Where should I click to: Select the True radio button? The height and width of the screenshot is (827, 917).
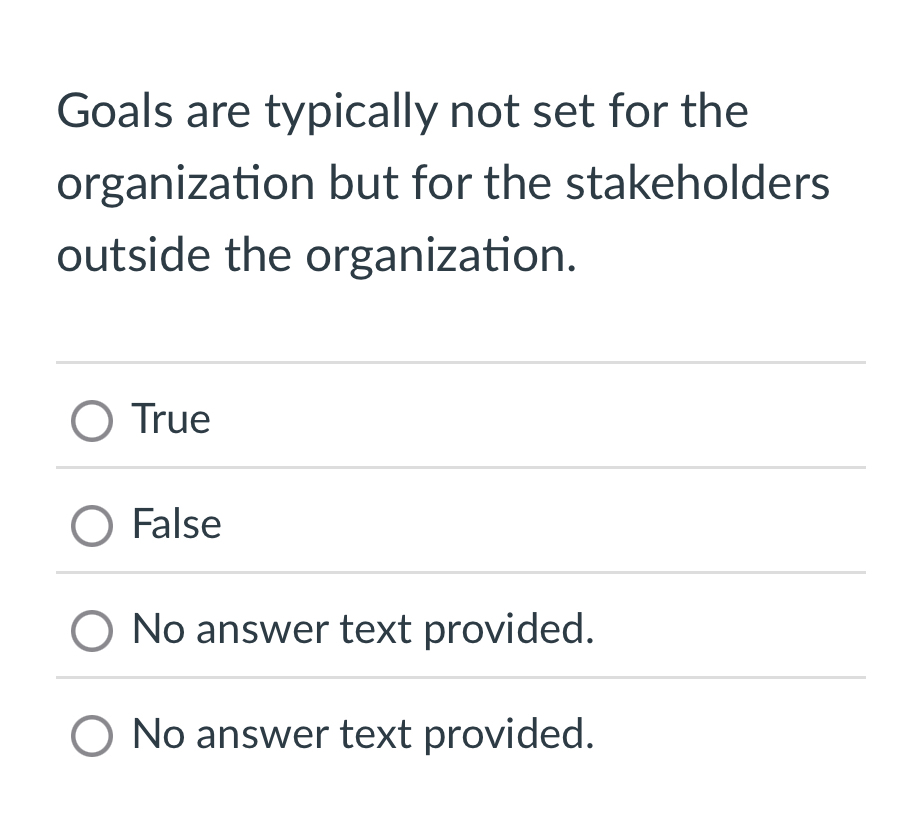point(91,421)
